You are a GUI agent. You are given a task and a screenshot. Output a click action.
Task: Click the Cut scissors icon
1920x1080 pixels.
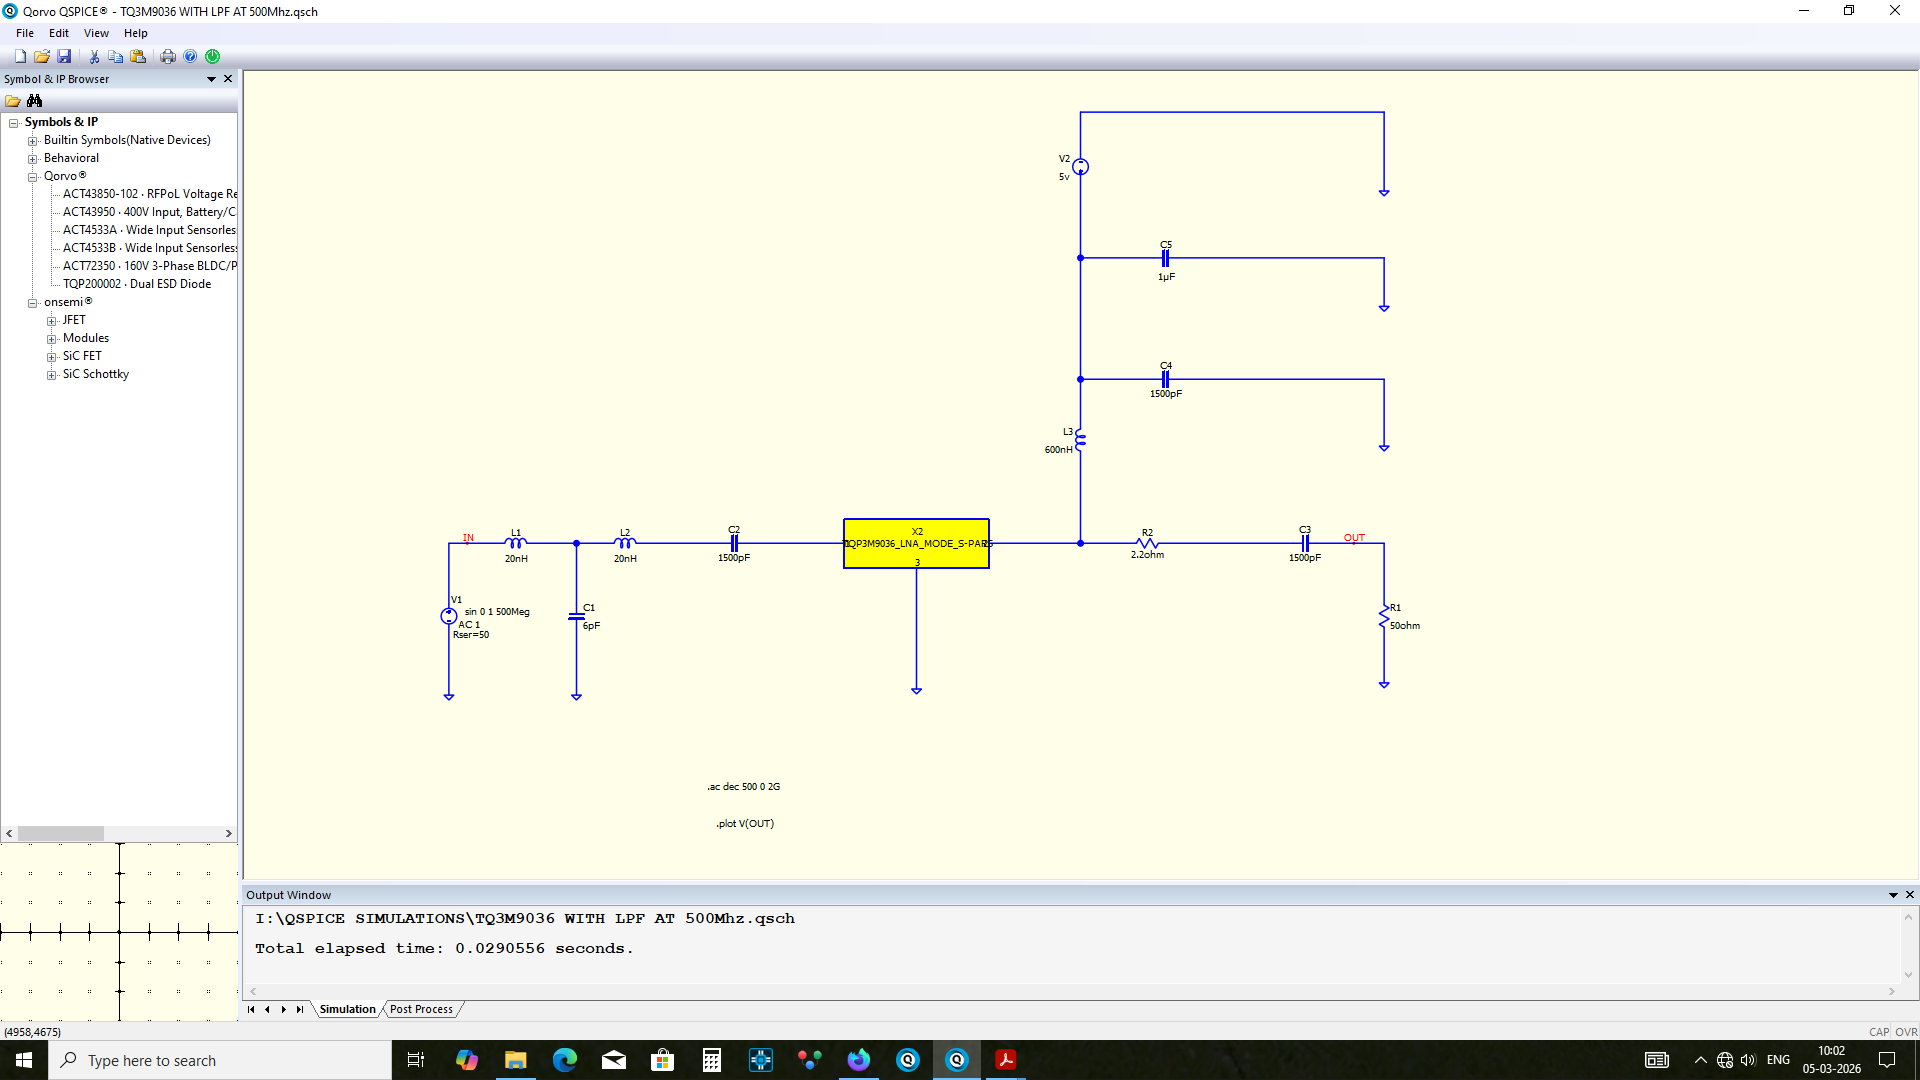click(94, 57)
